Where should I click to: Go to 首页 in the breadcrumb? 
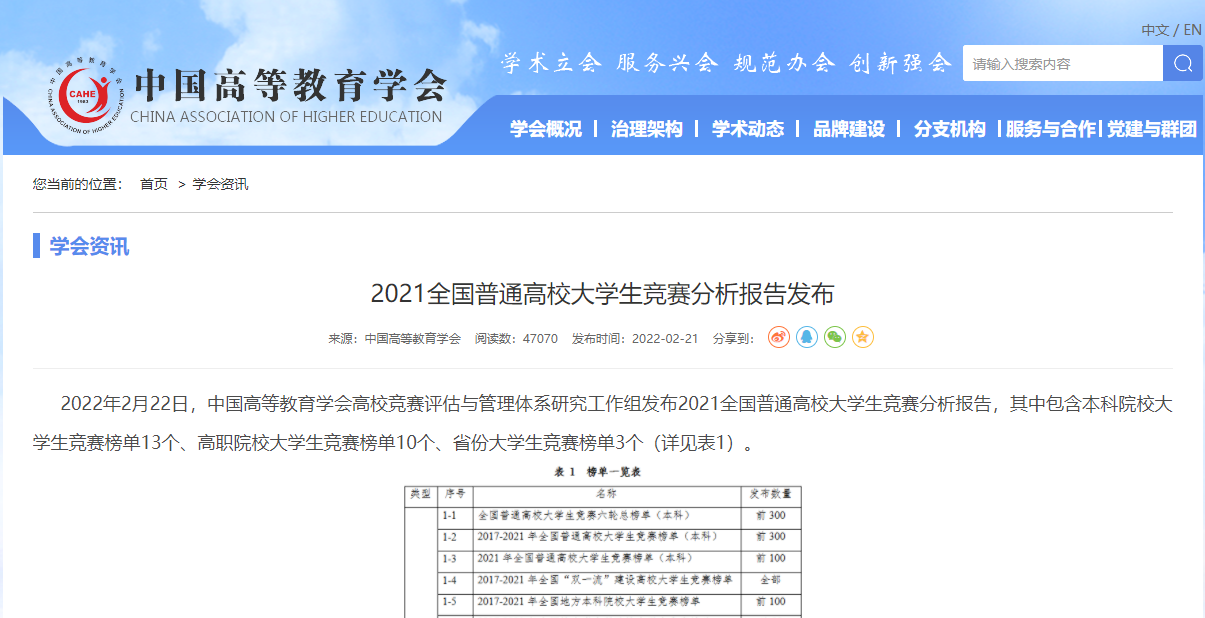click(x=154, y=184)
